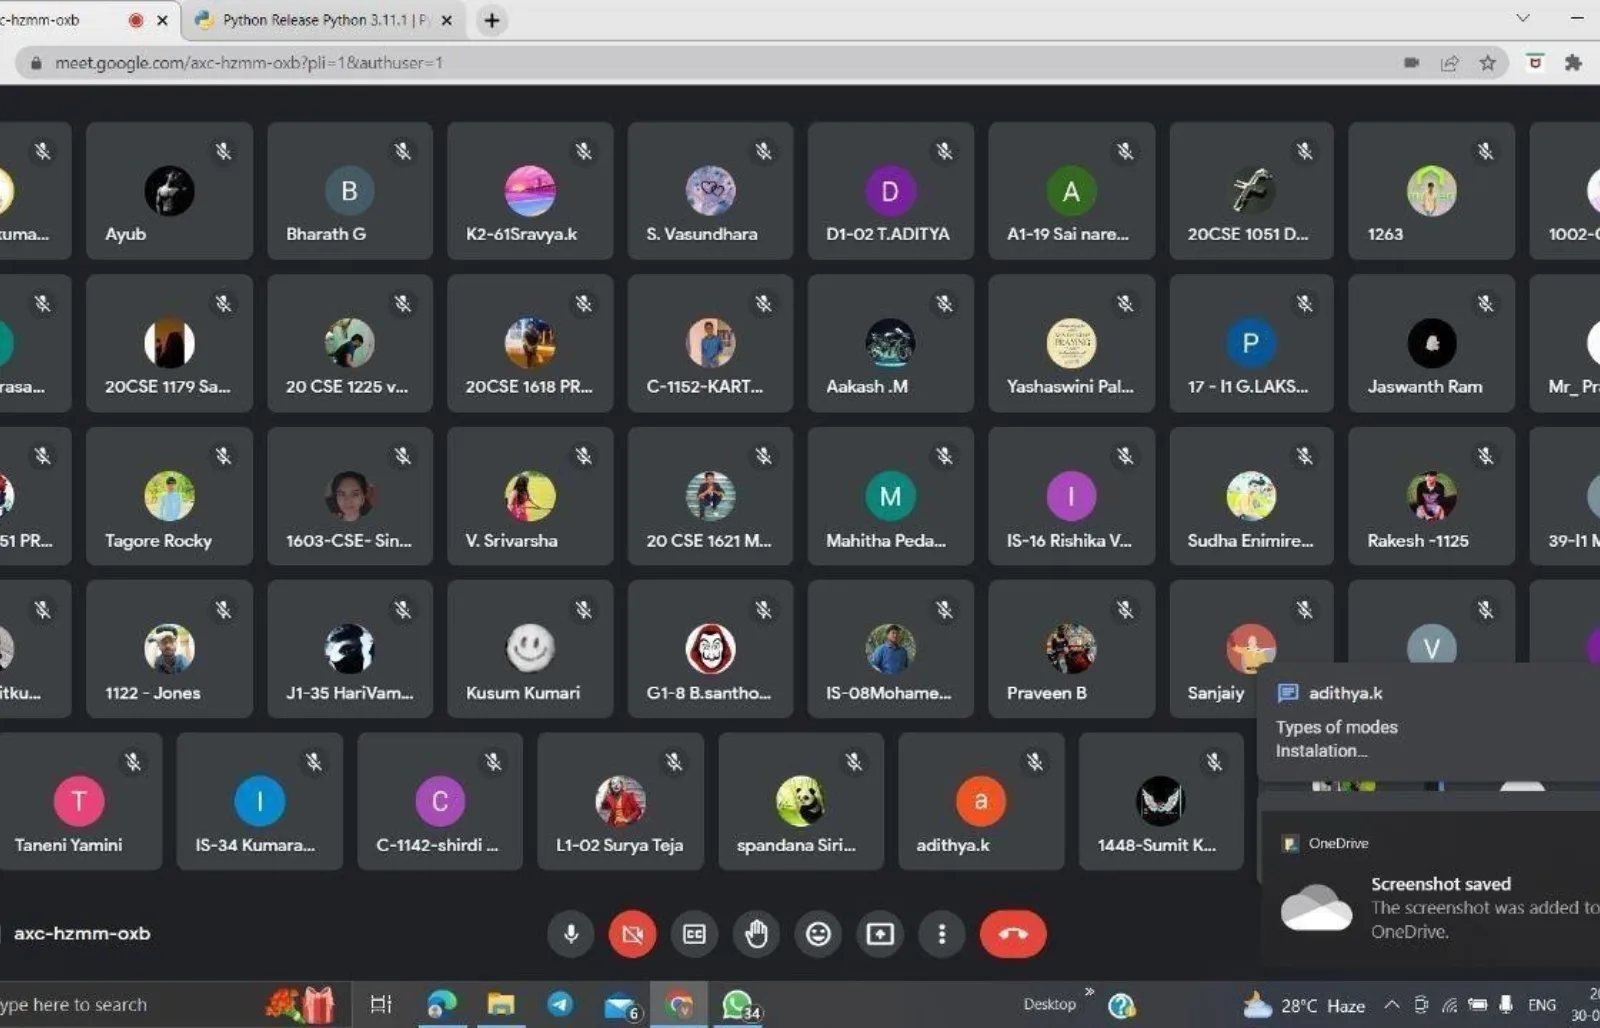The height and width of the screenshot is (1028, 1600).
Task: Click the share page icon in address bar
Action: point(1449,63)
